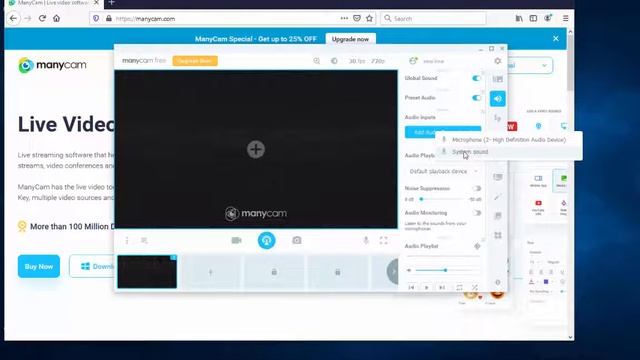
Task: Open the Presets panel icon in sidebar
Action: (x=498, y=79)
